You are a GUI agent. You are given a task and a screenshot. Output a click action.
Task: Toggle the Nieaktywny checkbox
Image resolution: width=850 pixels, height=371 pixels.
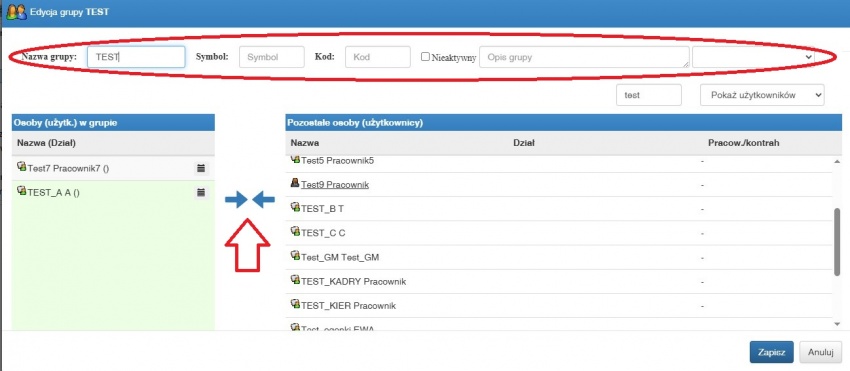(x=426, y=56)
